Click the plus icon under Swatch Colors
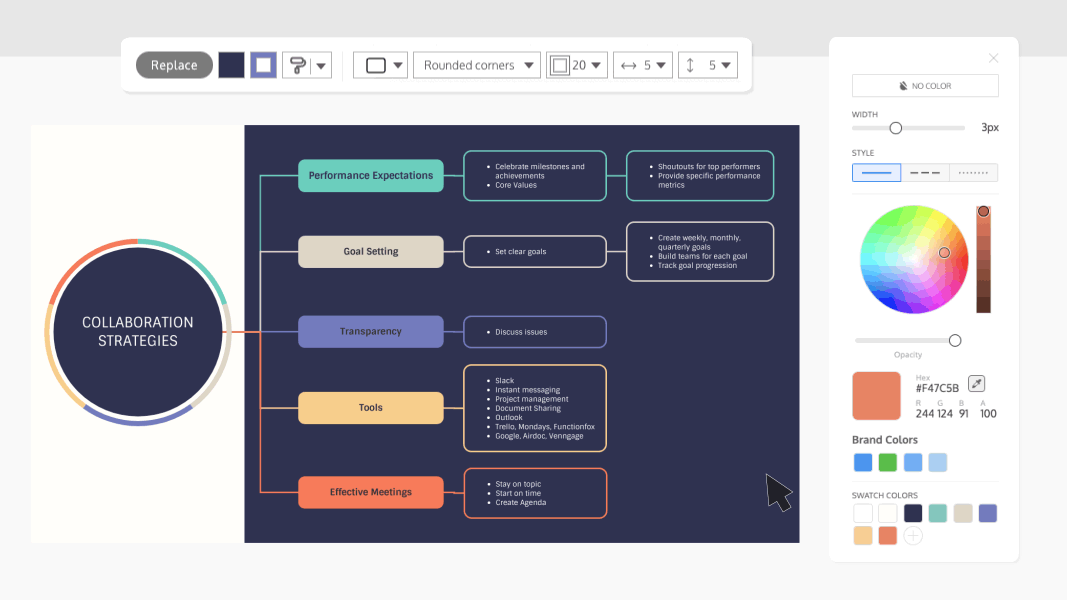1067x600 pixels. tap(913, 535)
